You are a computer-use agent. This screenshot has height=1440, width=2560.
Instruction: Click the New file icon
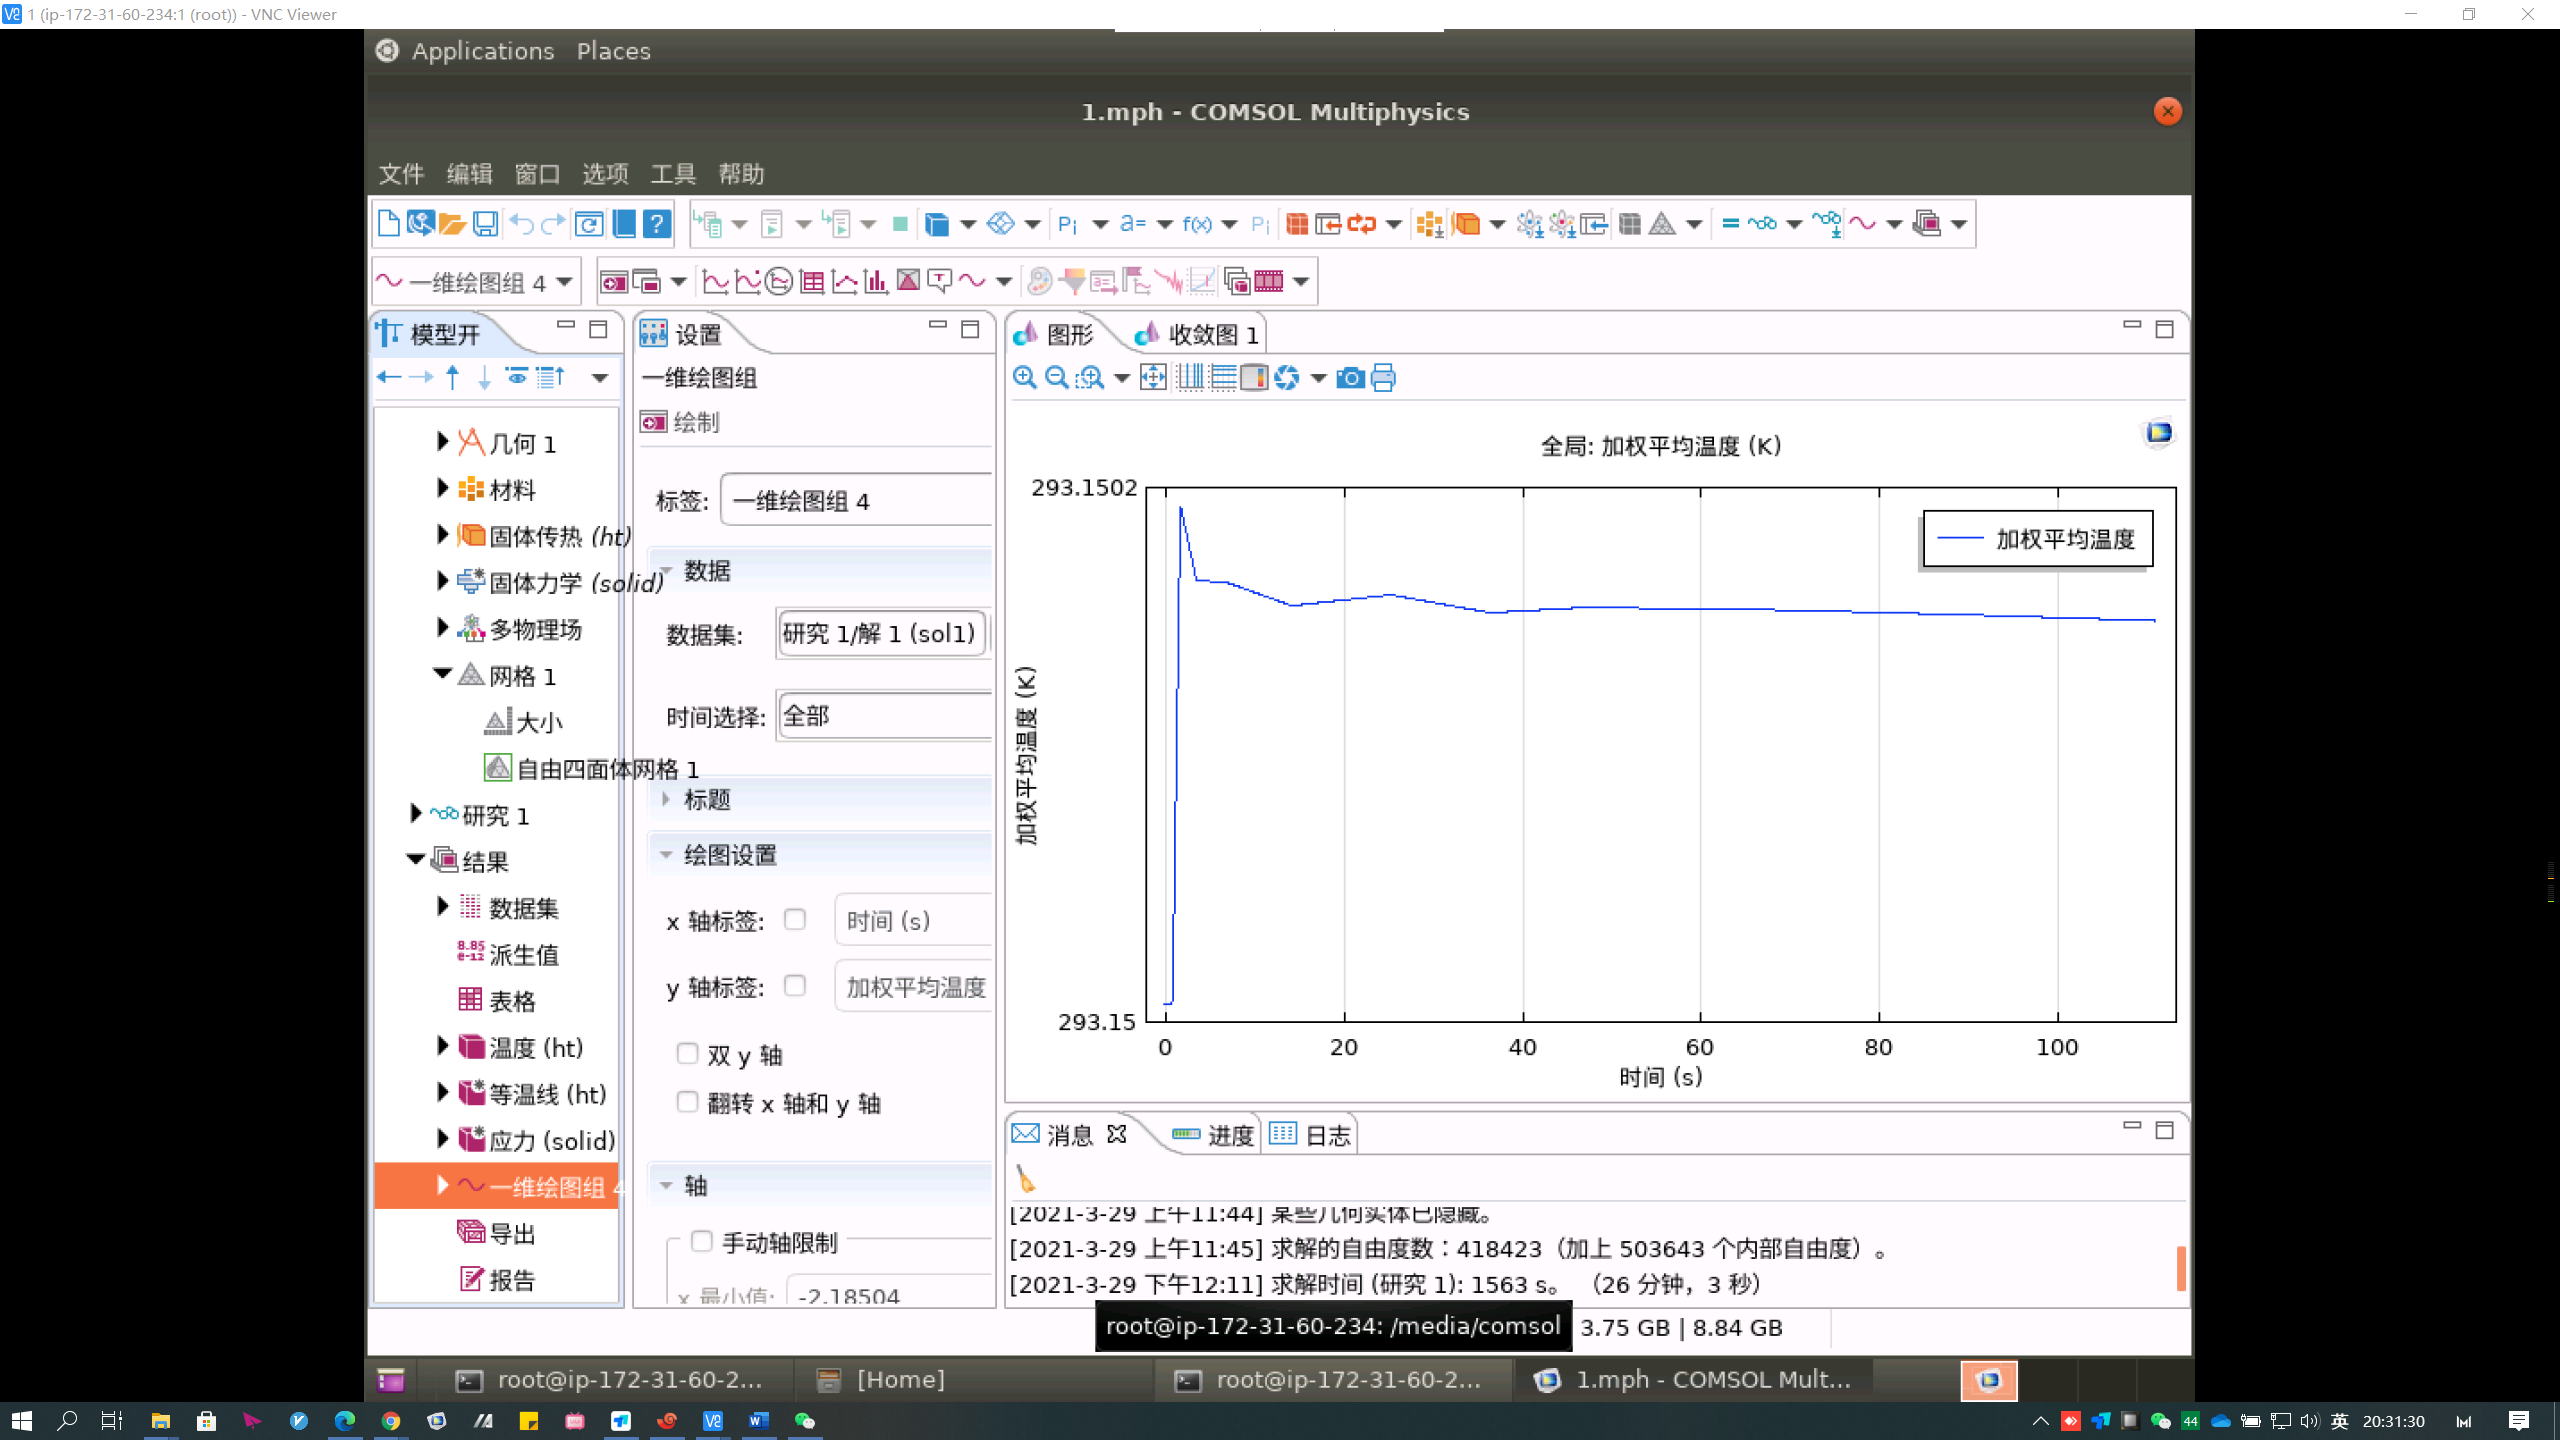coord(388,224)
